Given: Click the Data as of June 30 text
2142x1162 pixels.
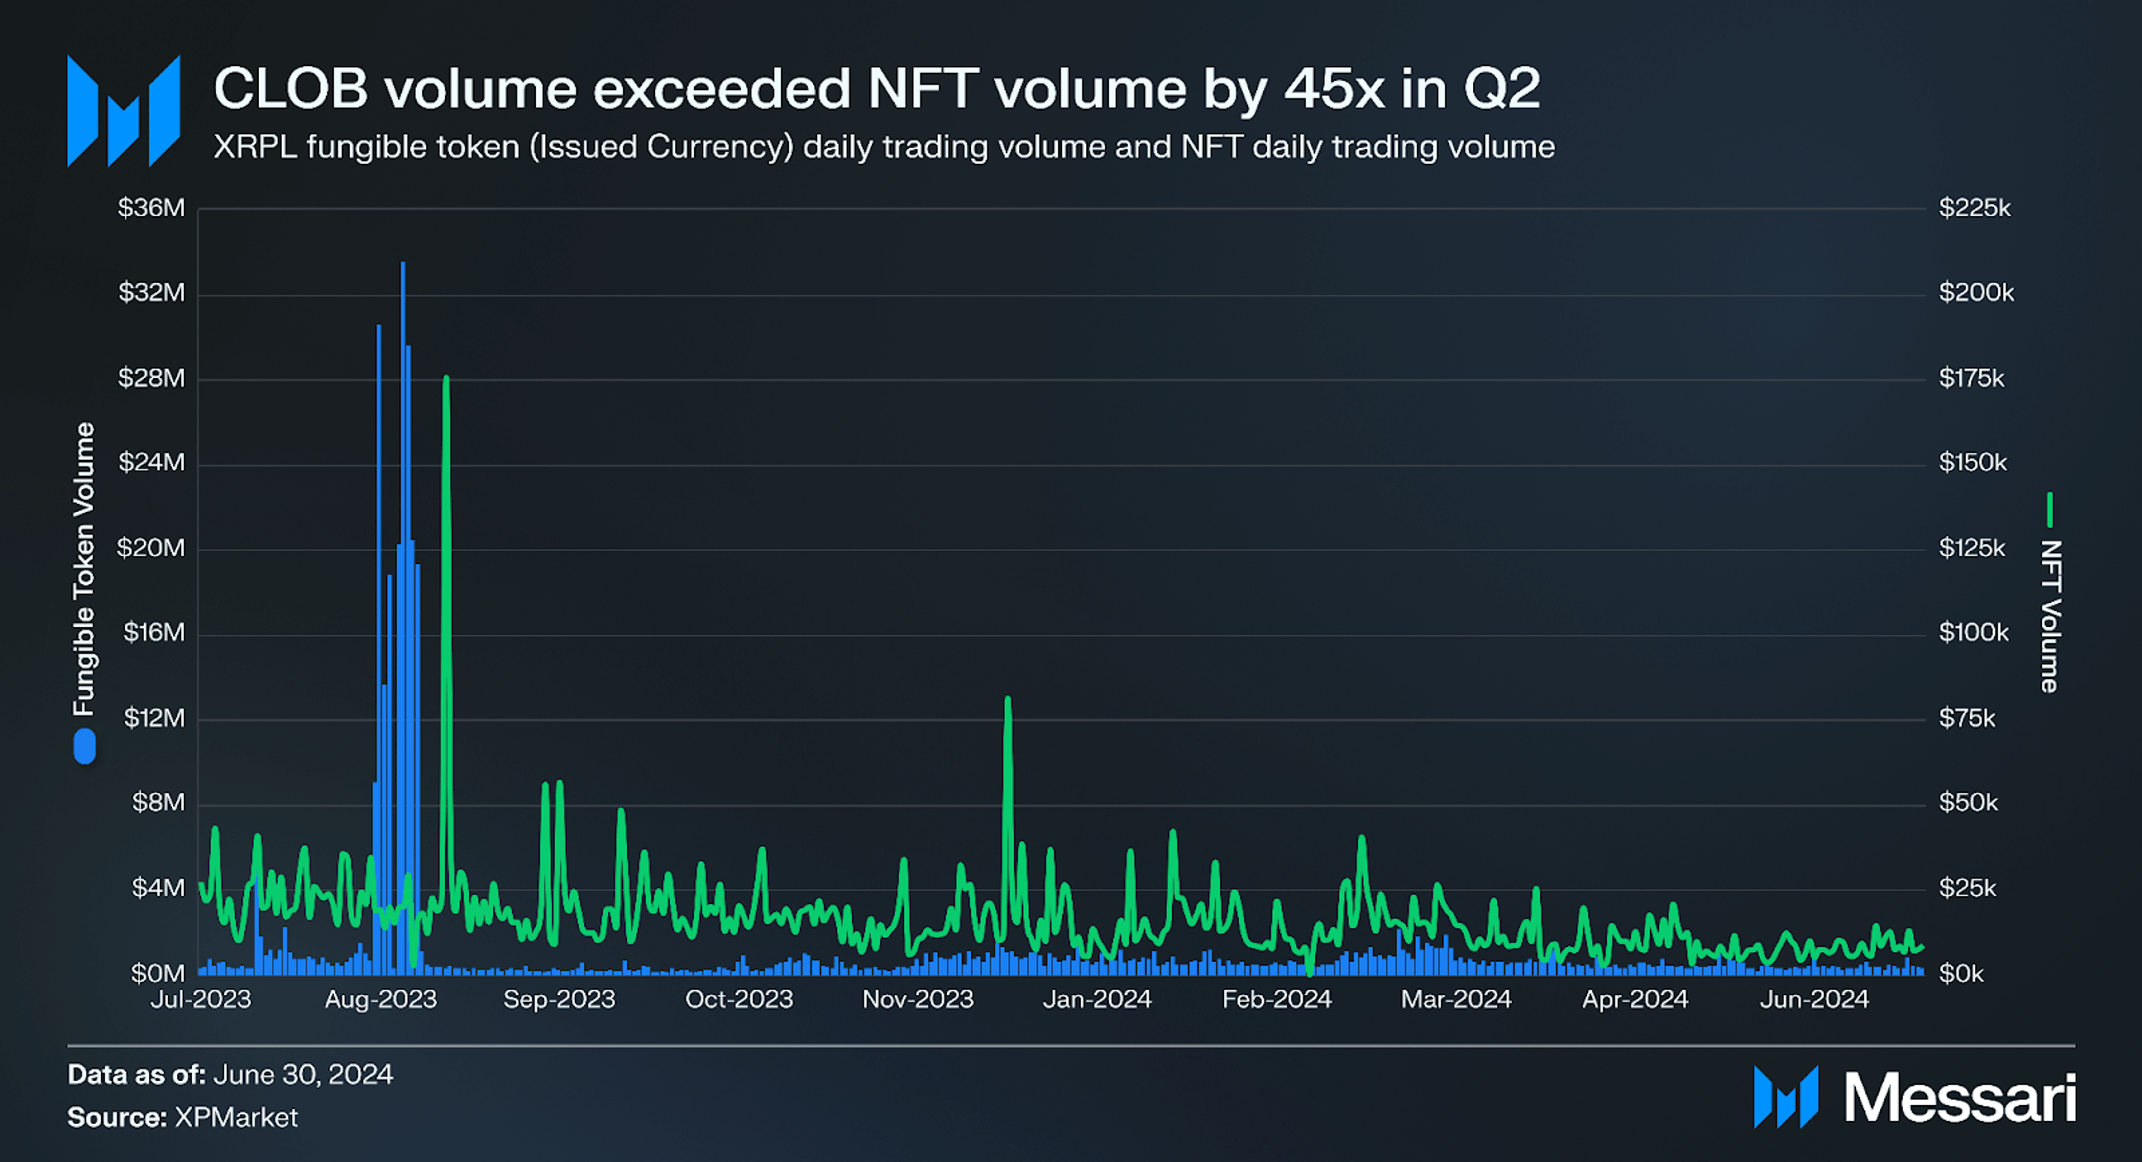Looking at the screenshot, I should tap(230, 1074).
